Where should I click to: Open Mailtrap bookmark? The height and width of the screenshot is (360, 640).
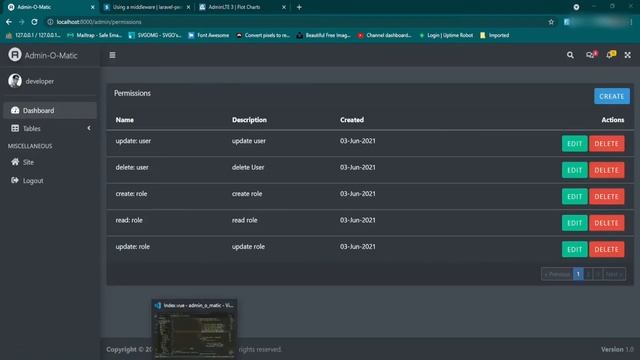94,36
